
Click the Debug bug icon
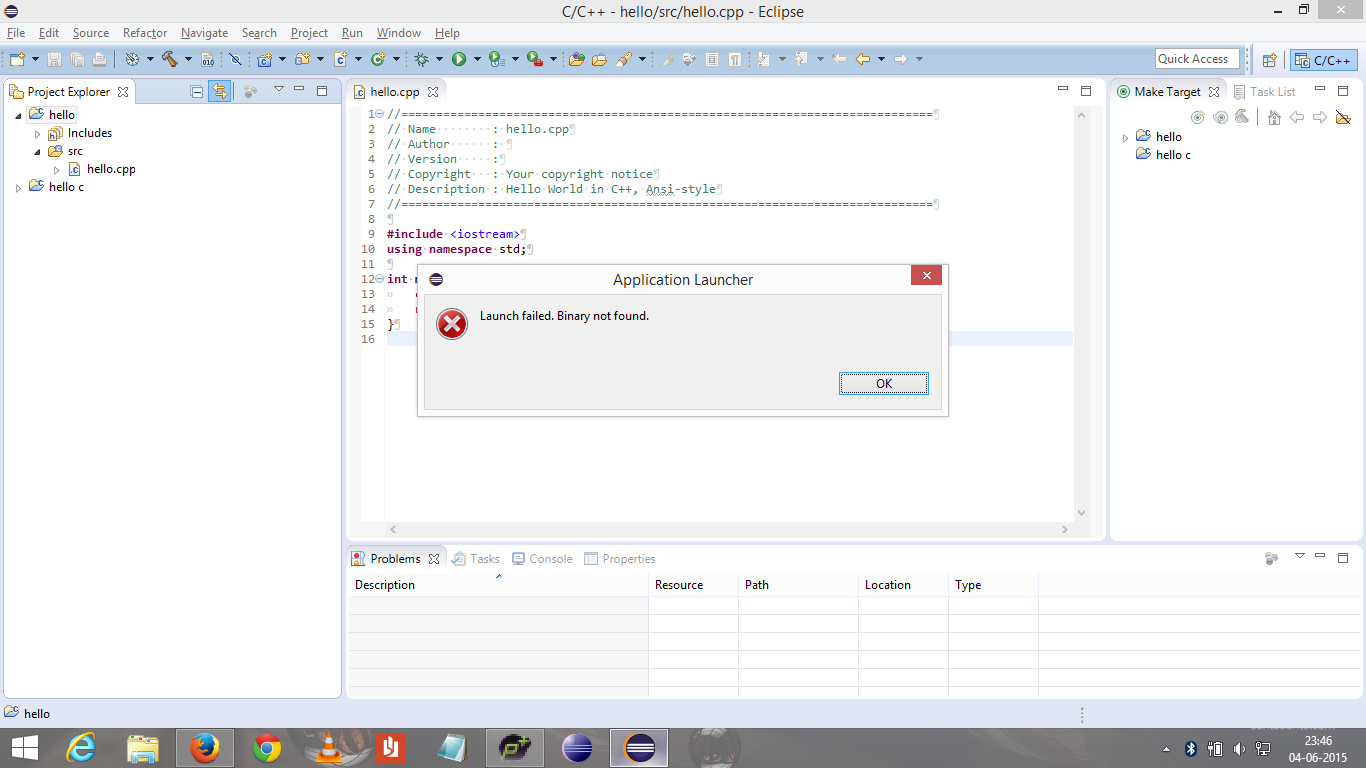point(421,60)
